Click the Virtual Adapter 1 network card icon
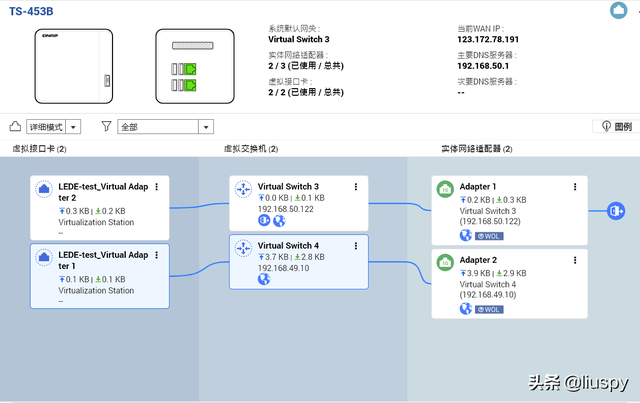The height and width of the screenshot is (403, 640). (x=44, y=257)
